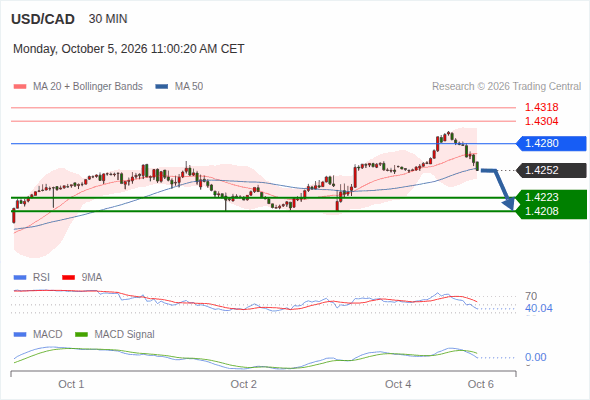The image size is (590, 400).
Task: Click the MACD Signal green legend marker
Action: [x=81, y=335]
